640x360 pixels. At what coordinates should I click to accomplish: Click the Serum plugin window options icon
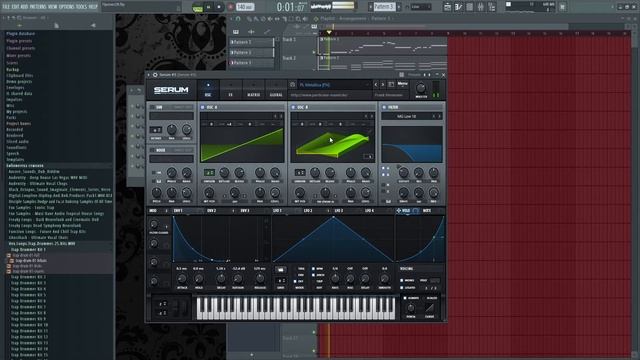tap(155, 75)
